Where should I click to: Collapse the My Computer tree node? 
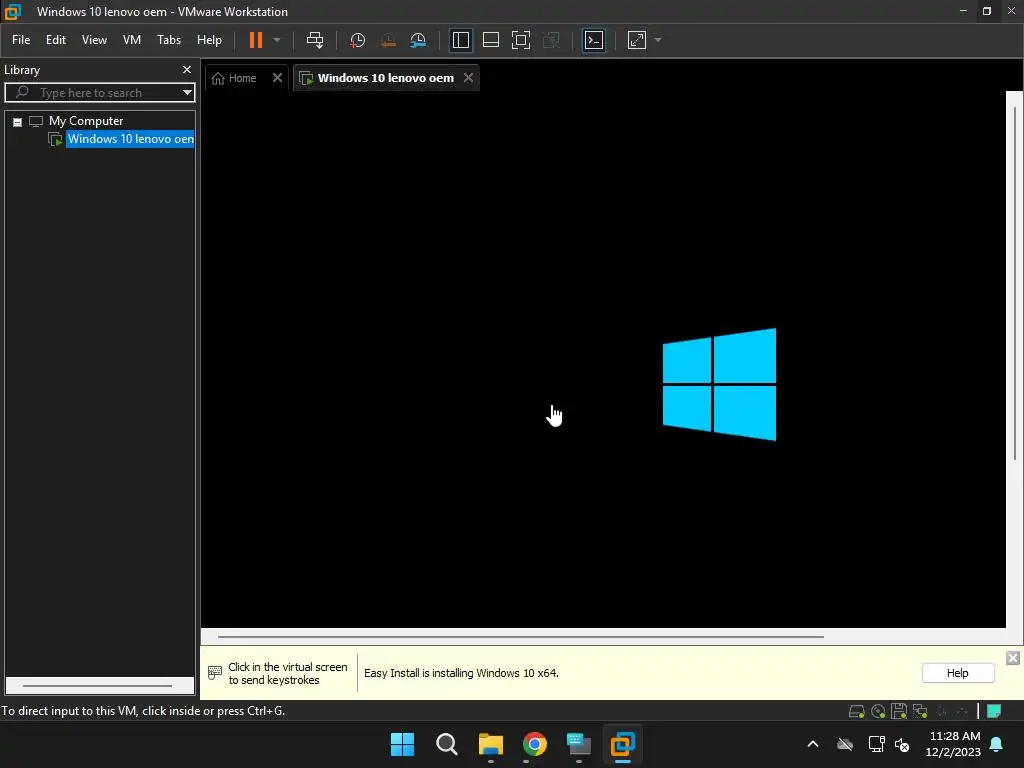tap(18, 121)
